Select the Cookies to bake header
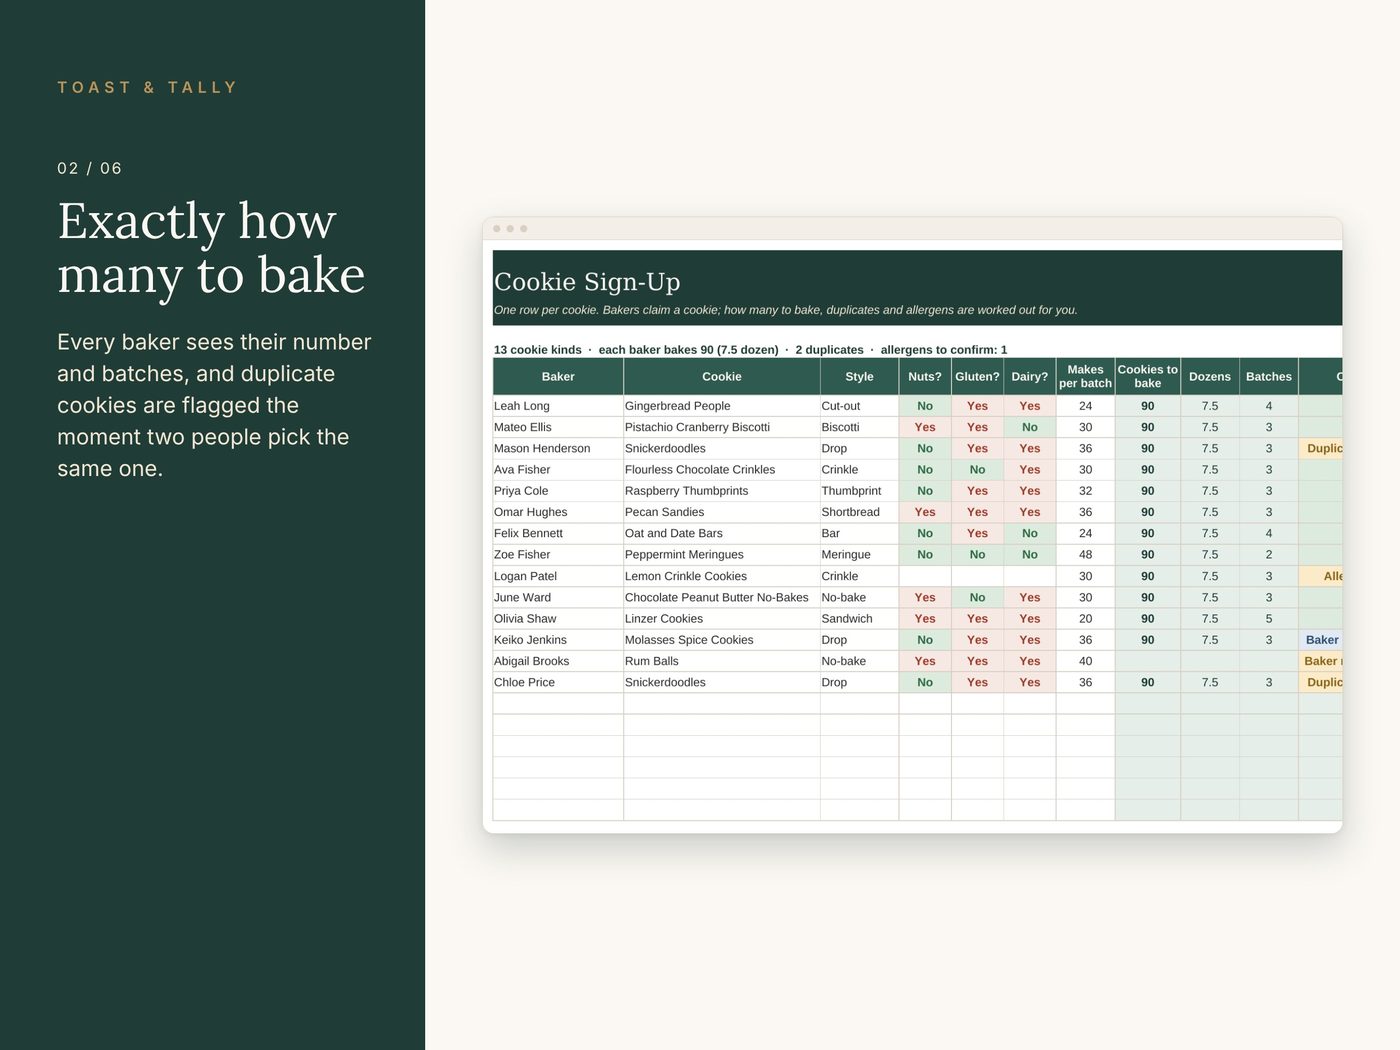The image size is (1400, 1050). (1148, 377)
